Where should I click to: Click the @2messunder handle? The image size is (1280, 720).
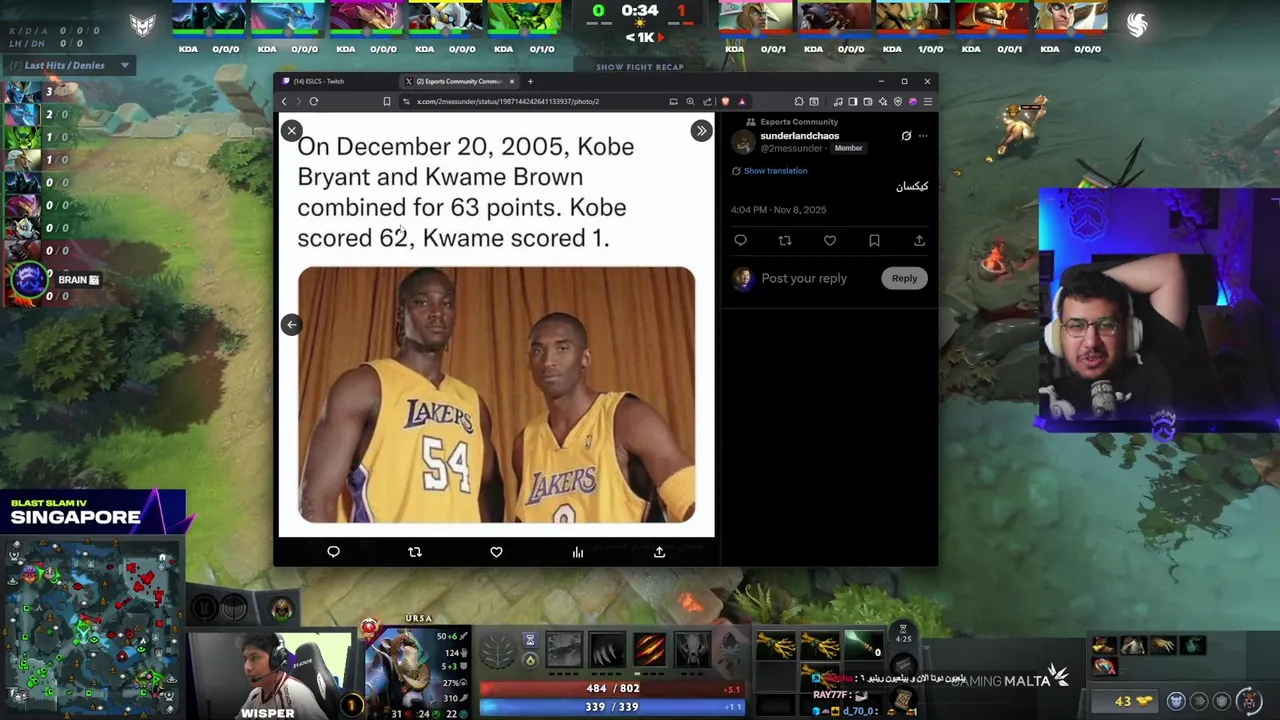tap(791, 149)
